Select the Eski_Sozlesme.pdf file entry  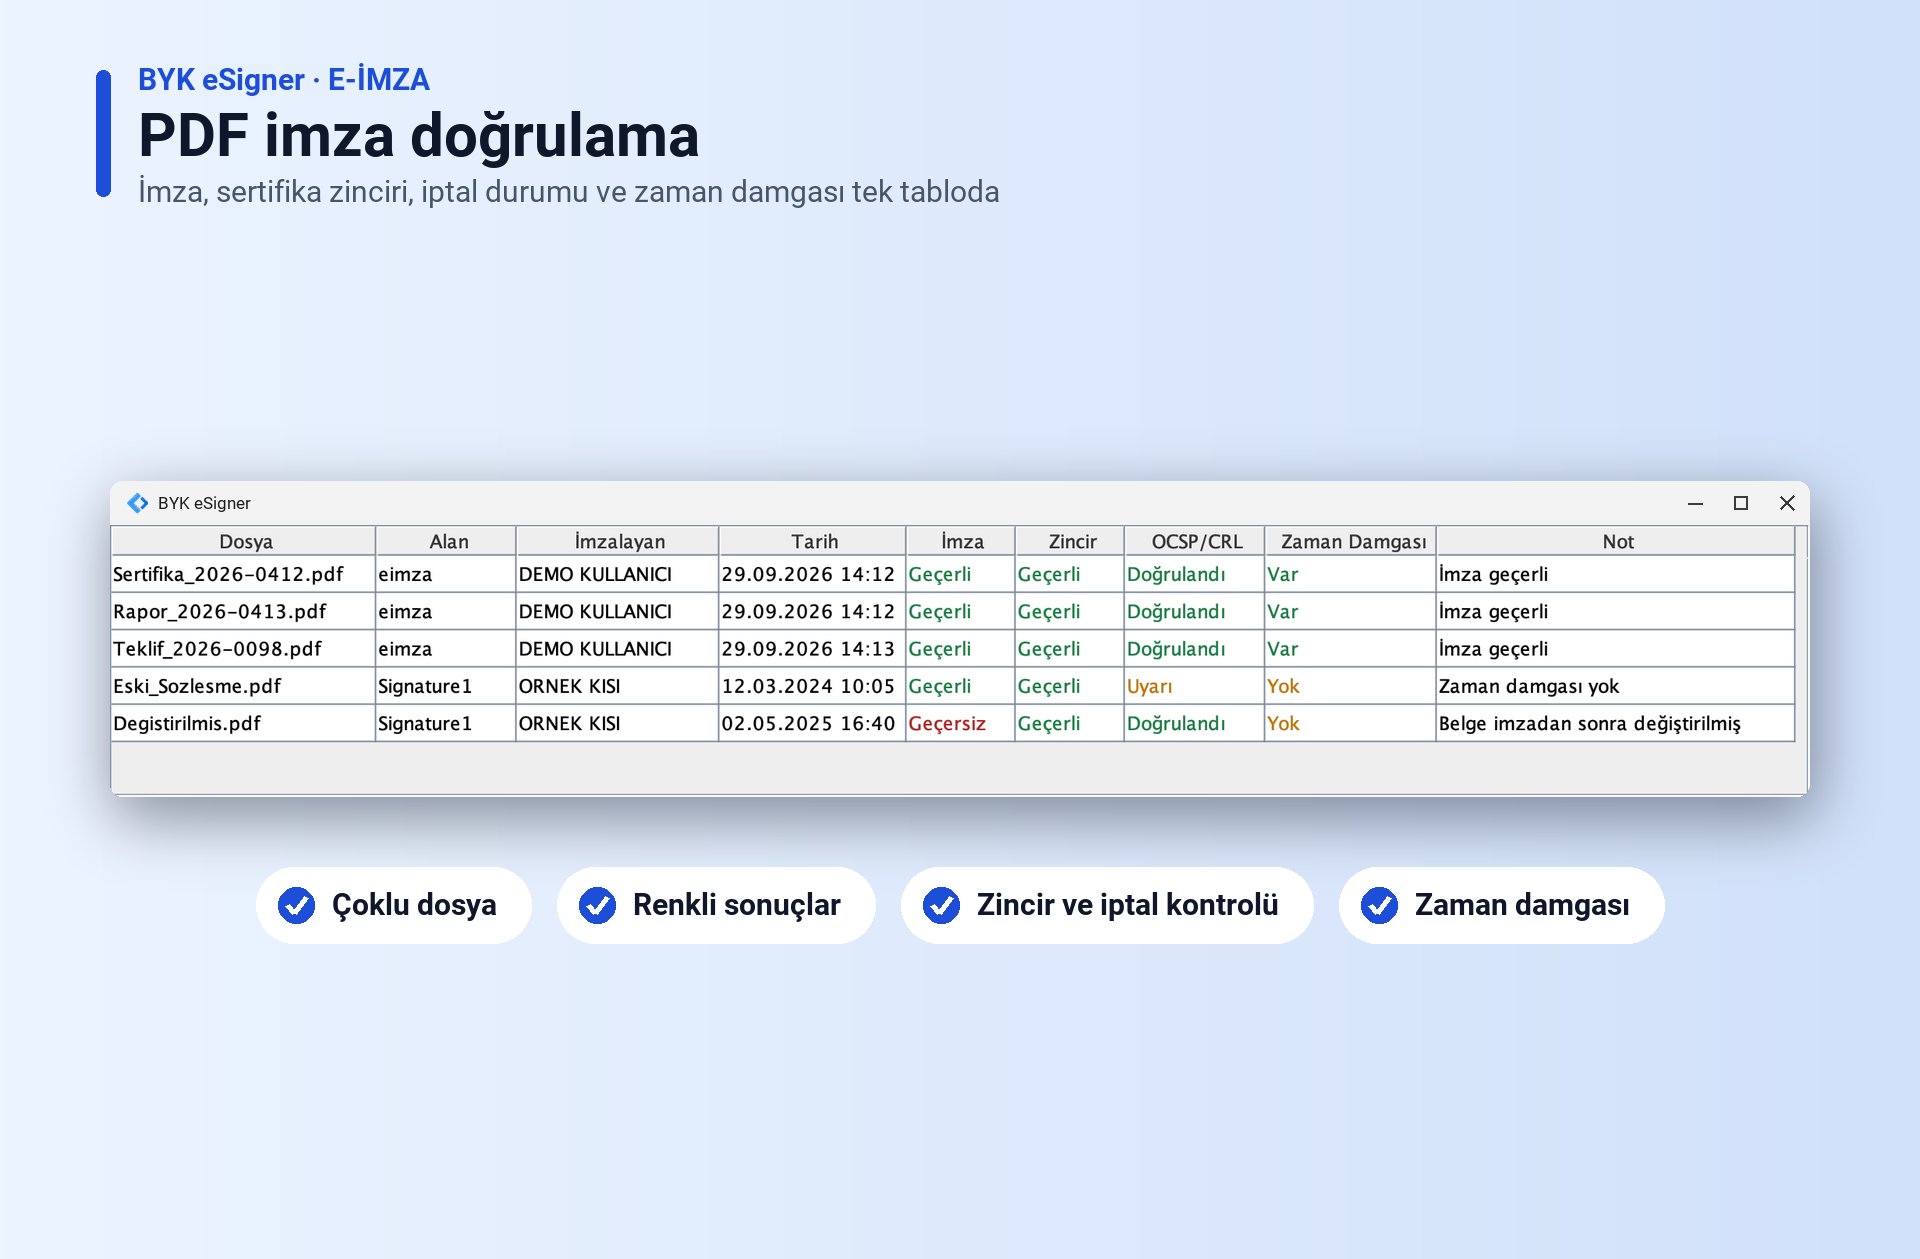[197, 686]
